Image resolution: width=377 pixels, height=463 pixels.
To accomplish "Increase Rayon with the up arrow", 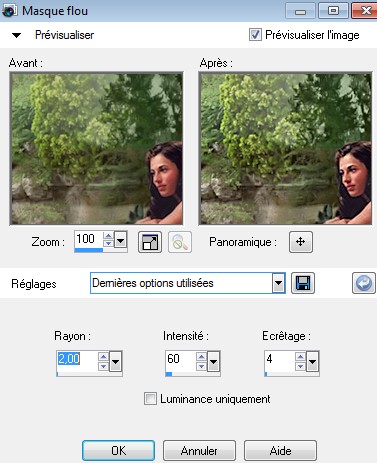I will pyautogui.click(x=103, y=357).
